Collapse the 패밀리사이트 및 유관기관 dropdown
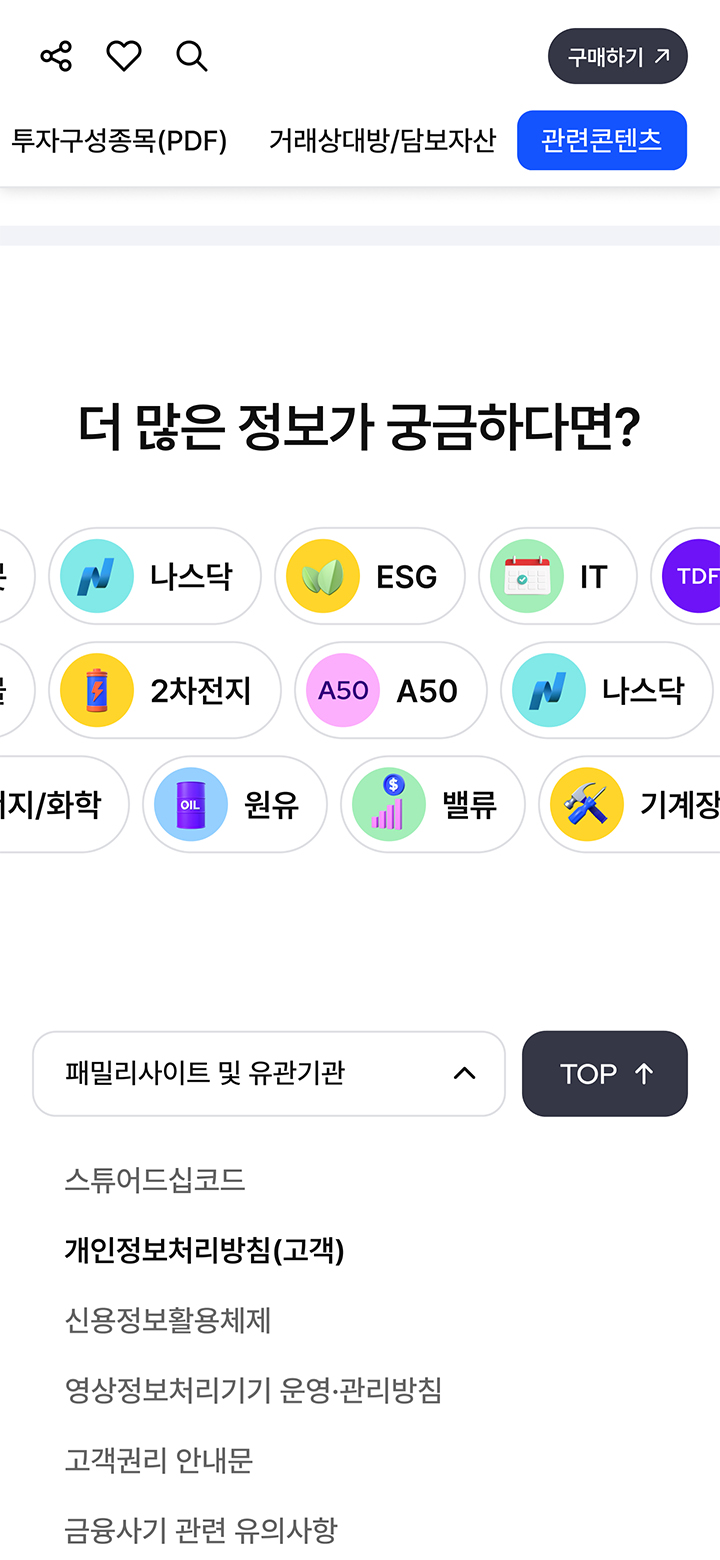 coord(269,1073)
